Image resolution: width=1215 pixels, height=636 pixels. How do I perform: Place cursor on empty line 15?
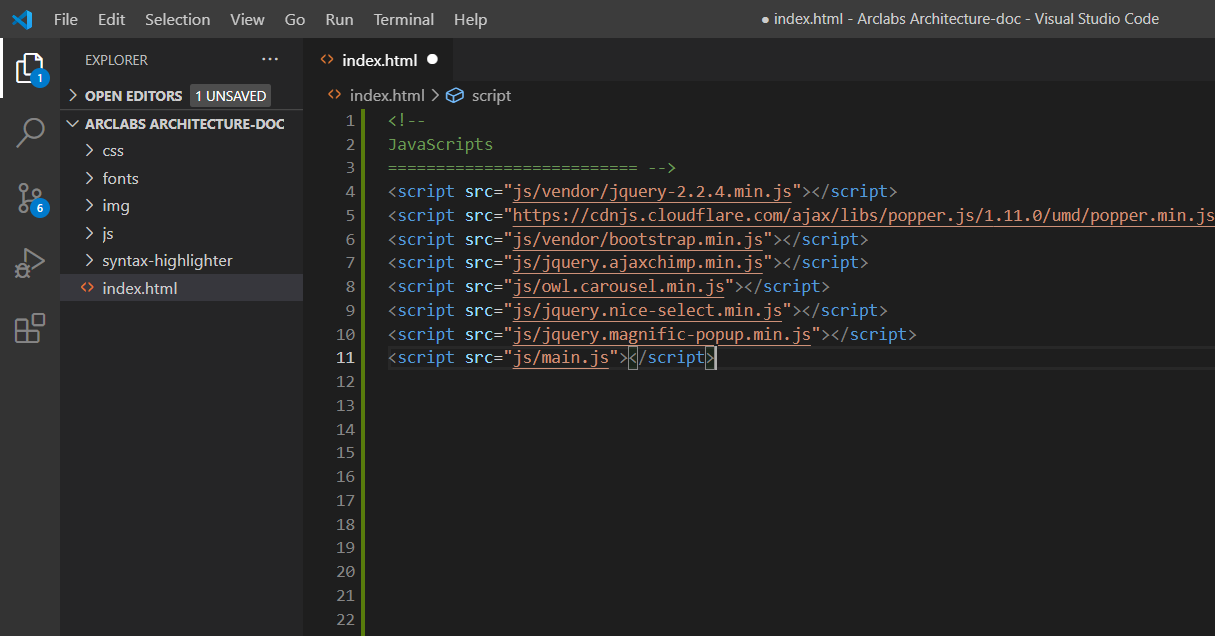[x=800, y=453]
